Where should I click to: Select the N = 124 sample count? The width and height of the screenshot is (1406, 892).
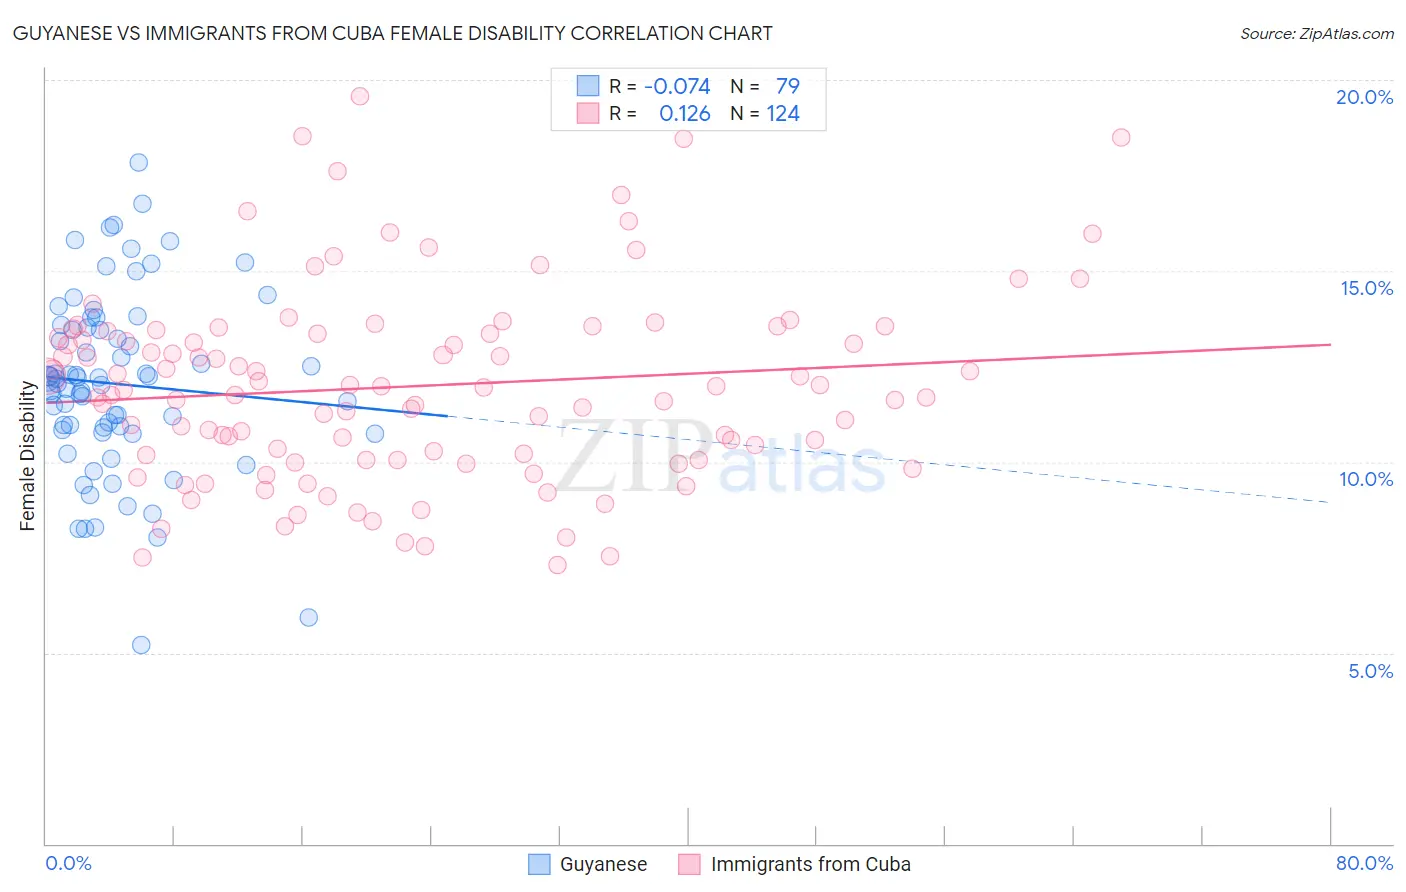765,114
